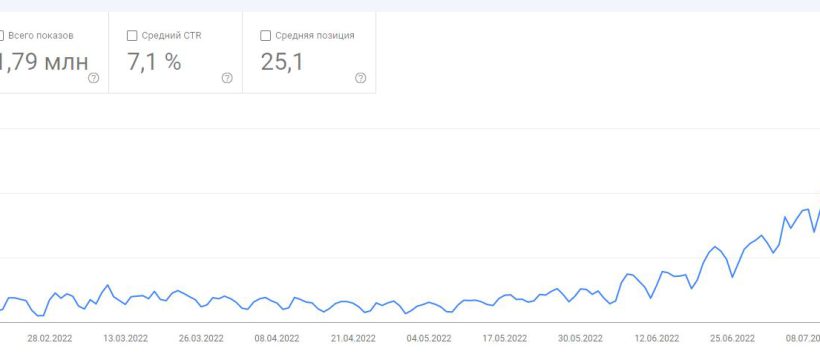Click the Средняя позиция label
The height and width of the screenshot is (360, 820).
(x=315, y=36)
